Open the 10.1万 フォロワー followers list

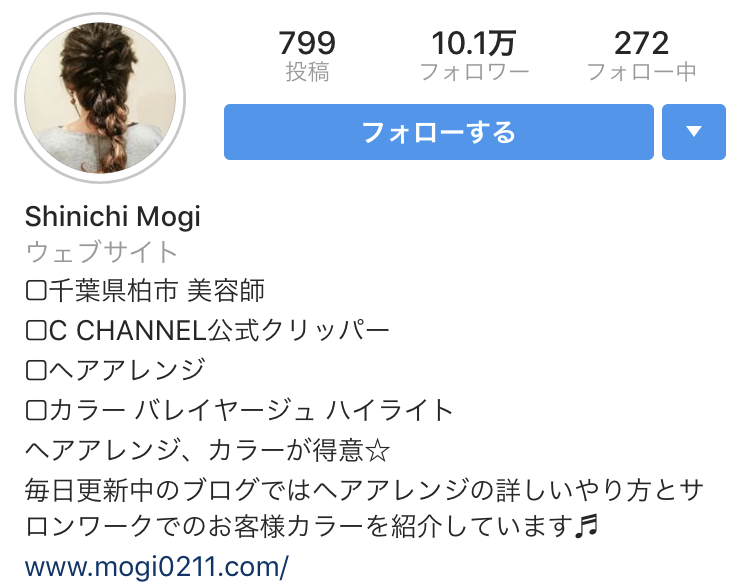pos(474,55)
